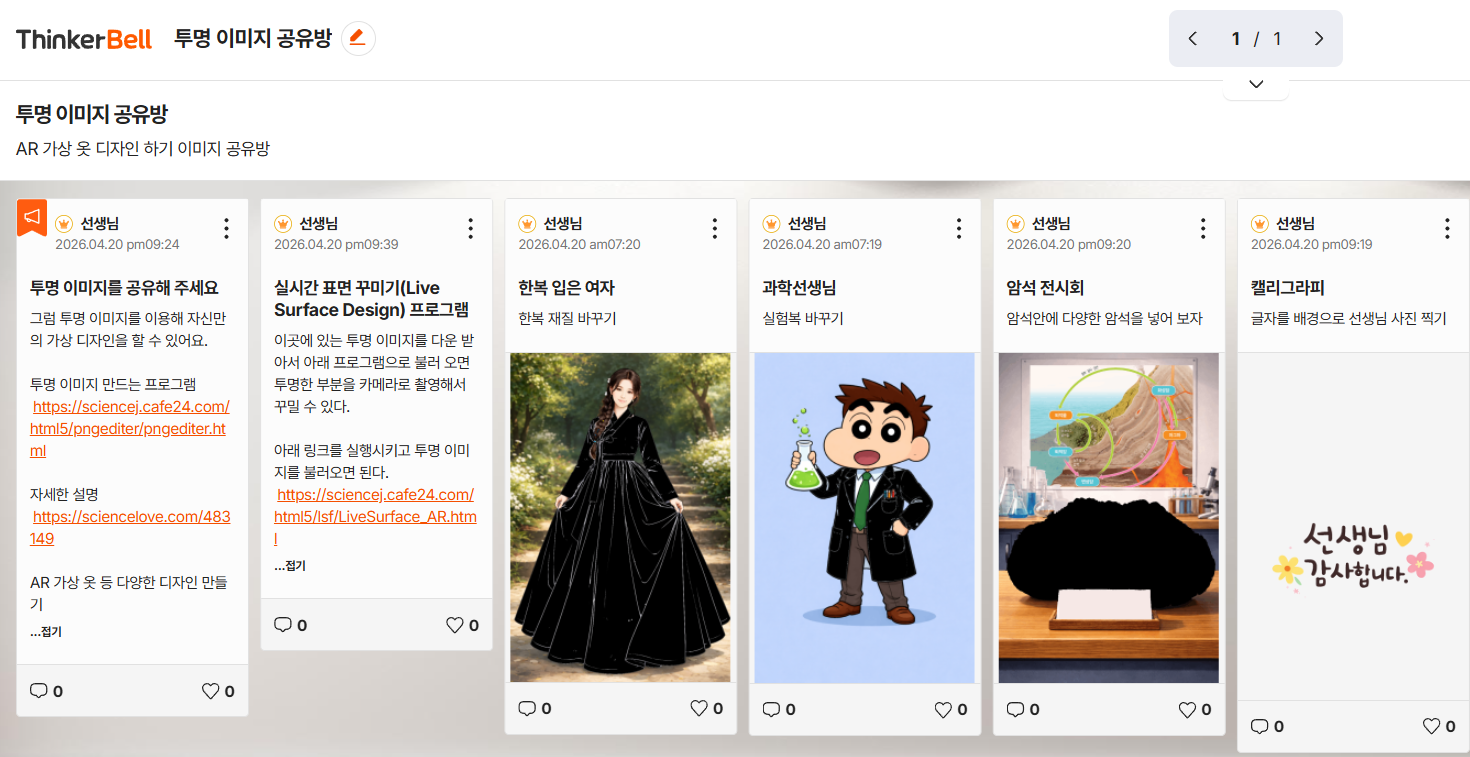The height and width of the screenshot is (757, 1470).
Task: Click the text '글자를 배경으로 선생님 사진 찍기'
Action: [x=1348, y=319]
